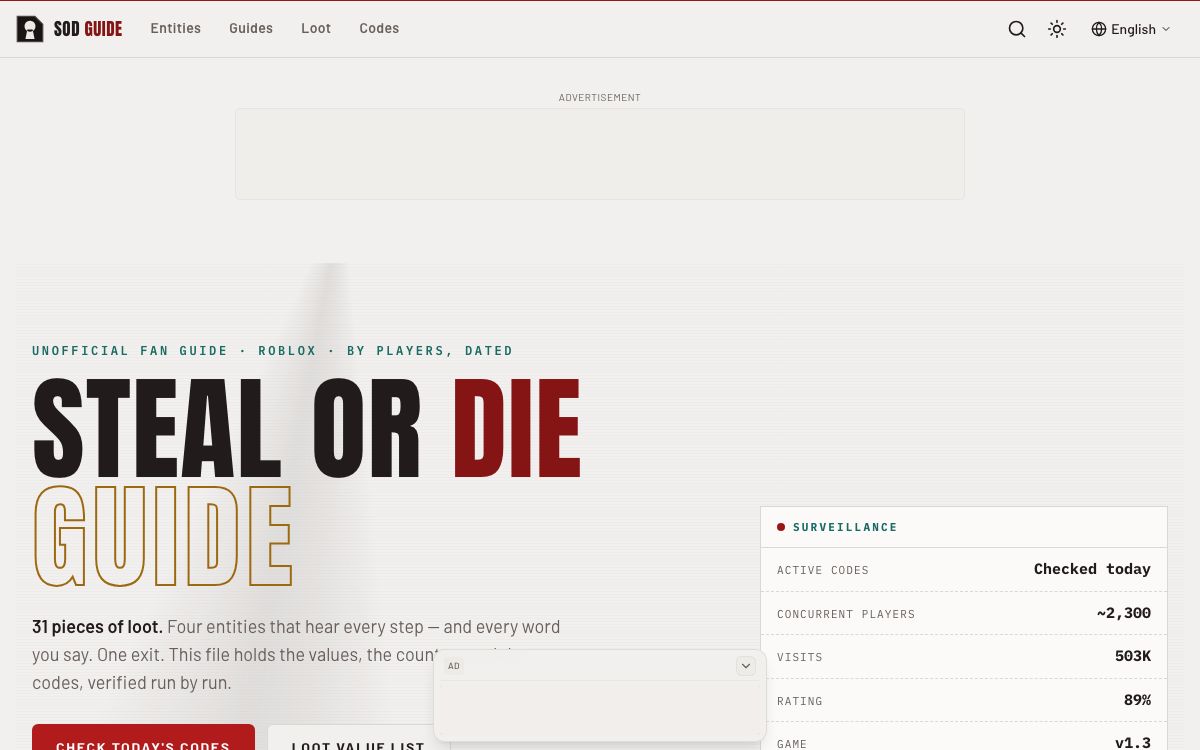Select the '503K' visits value
Screen dimensions: 1200x750
pos(1133,656)
